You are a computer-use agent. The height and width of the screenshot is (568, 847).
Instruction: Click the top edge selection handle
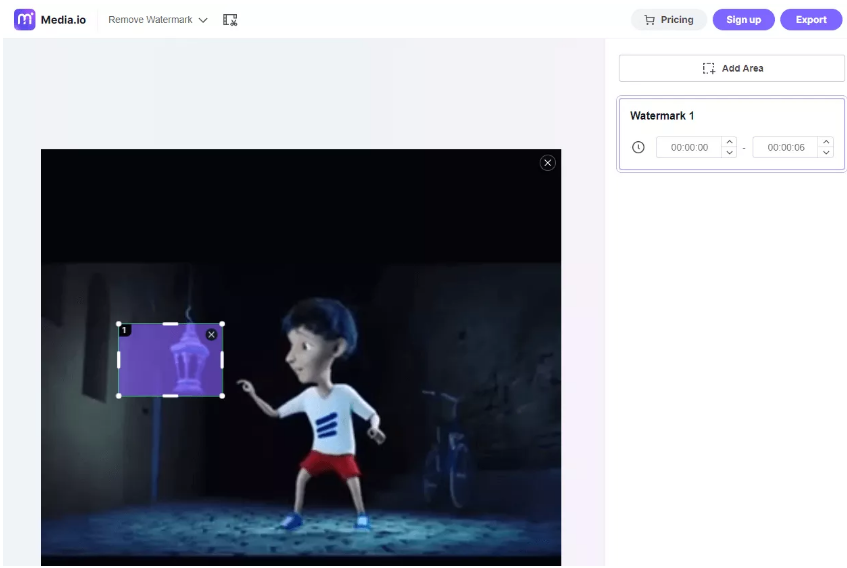[170, 324]
